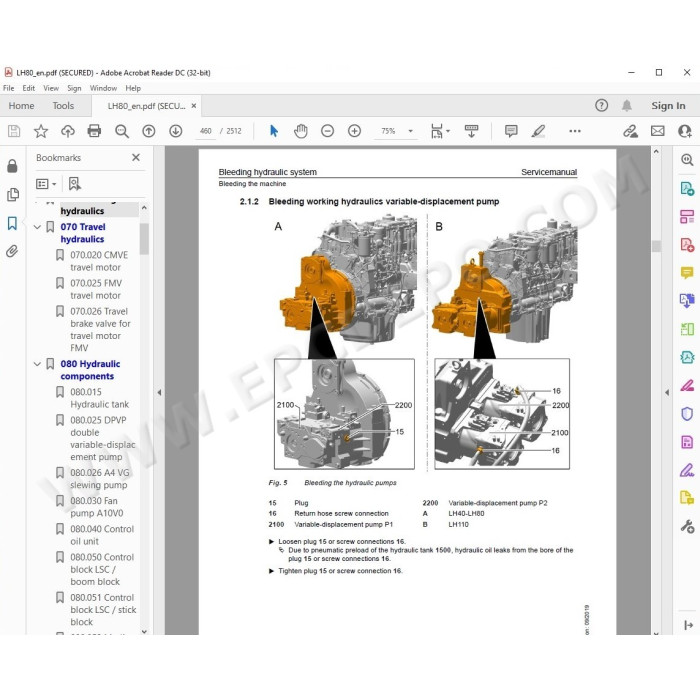Close the LH80_en.pdf document tab
The image size is (700, 700).
(x=194, y=106)
